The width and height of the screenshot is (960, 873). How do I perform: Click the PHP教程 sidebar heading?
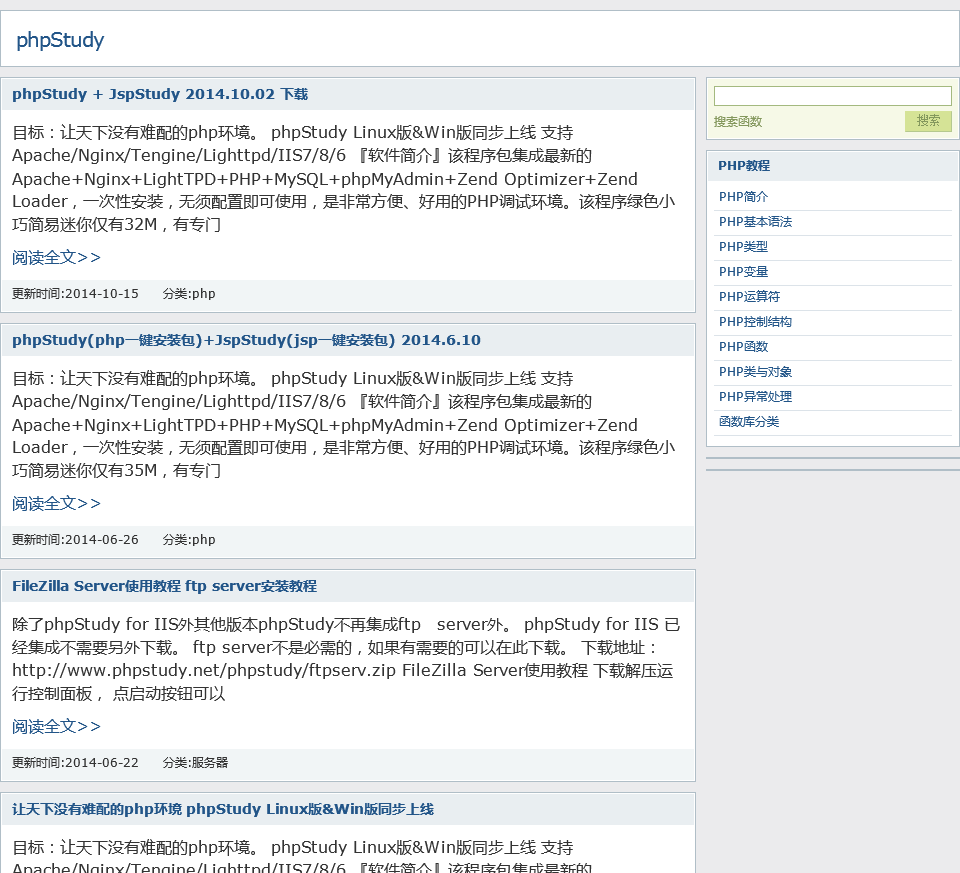744,166
